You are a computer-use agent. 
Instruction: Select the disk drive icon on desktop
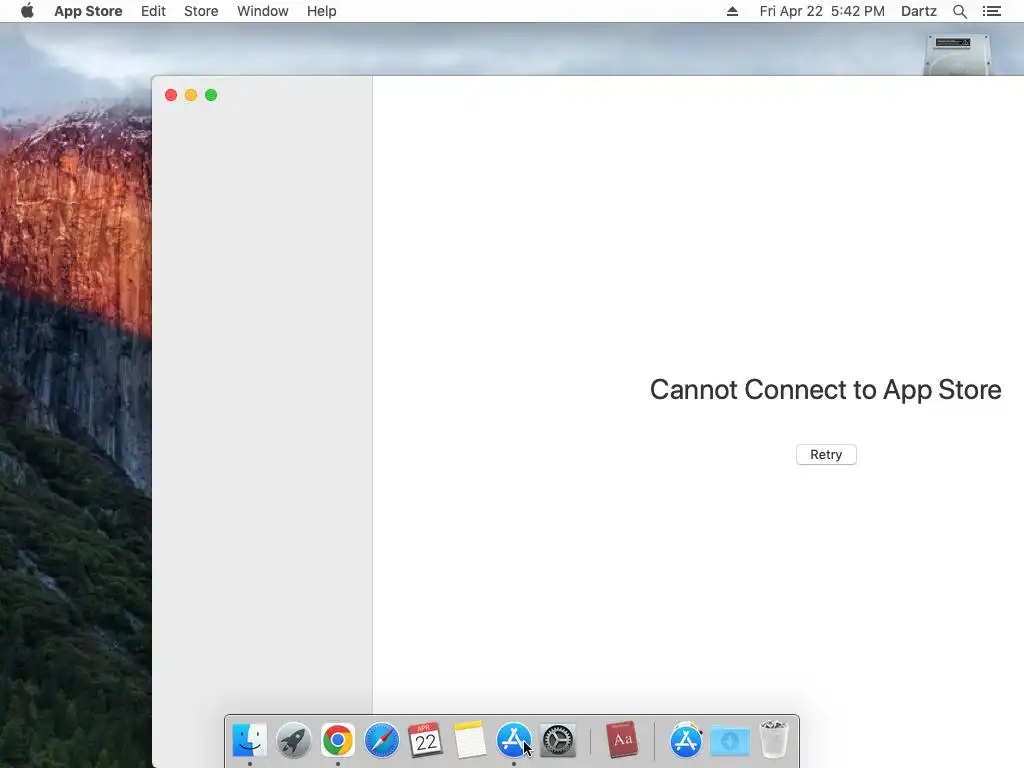957,54
